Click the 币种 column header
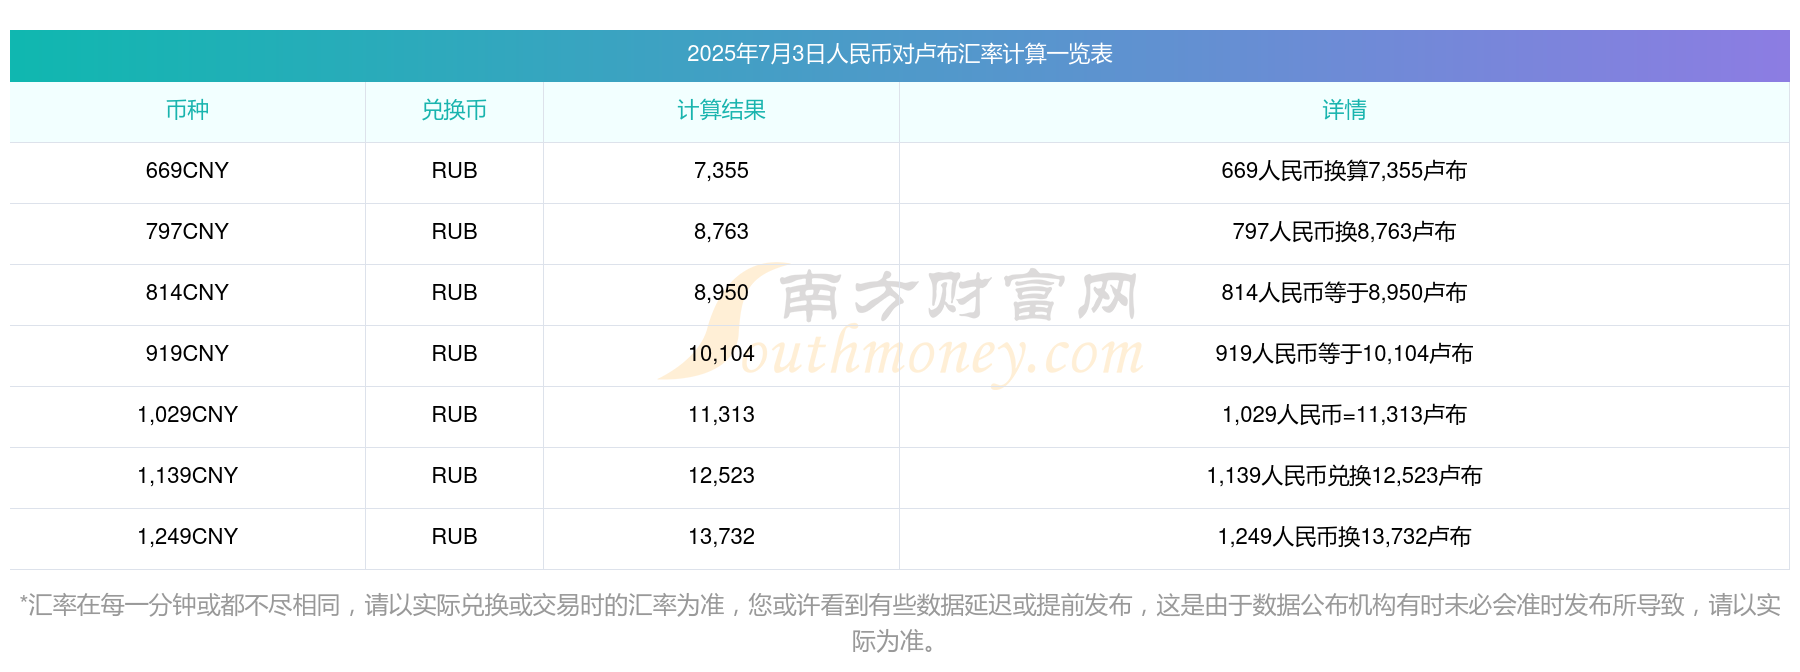This screenshot has height=672, width=1800. 187,110
